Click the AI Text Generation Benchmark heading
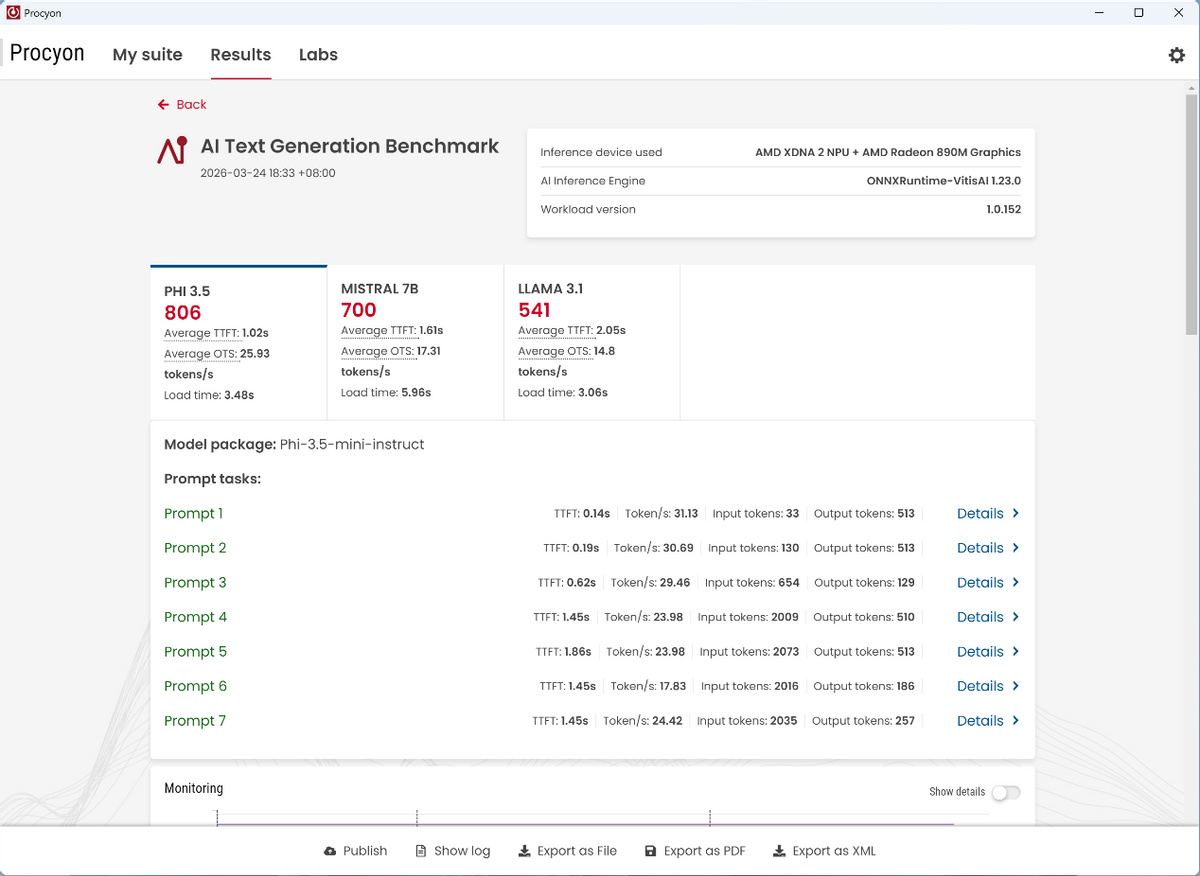This screenshot has width=1200, height=876. pyautogui.click(x=350, y=146)
